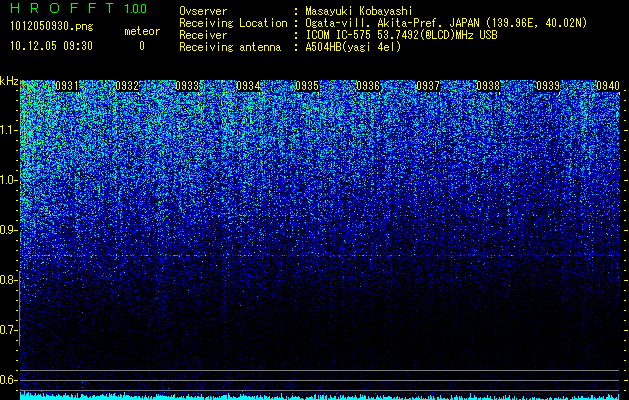Image resolution: width=629 pixels, height=400 pixels.
Task: Click the 0940 time marker
Action: click(608, 86)
